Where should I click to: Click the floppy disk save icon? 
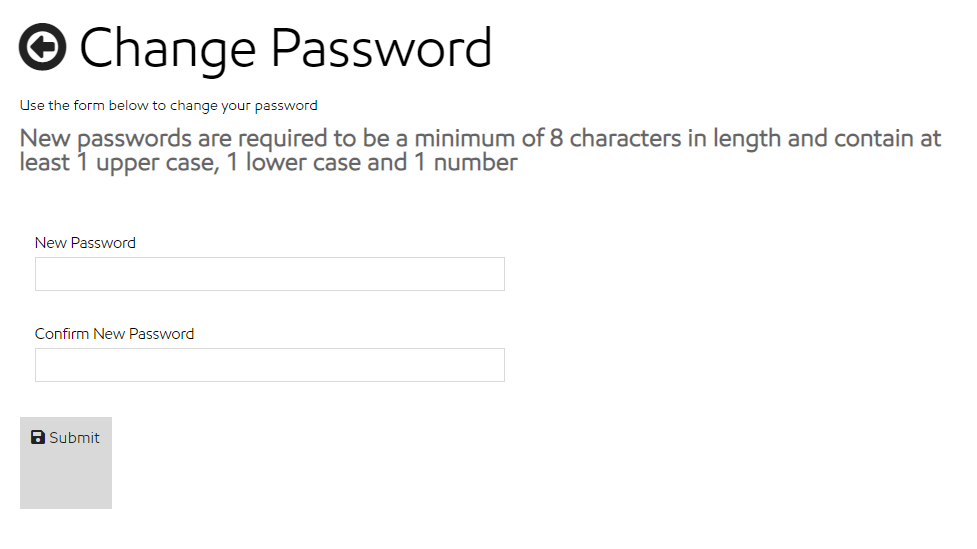[x=38, y=437]
